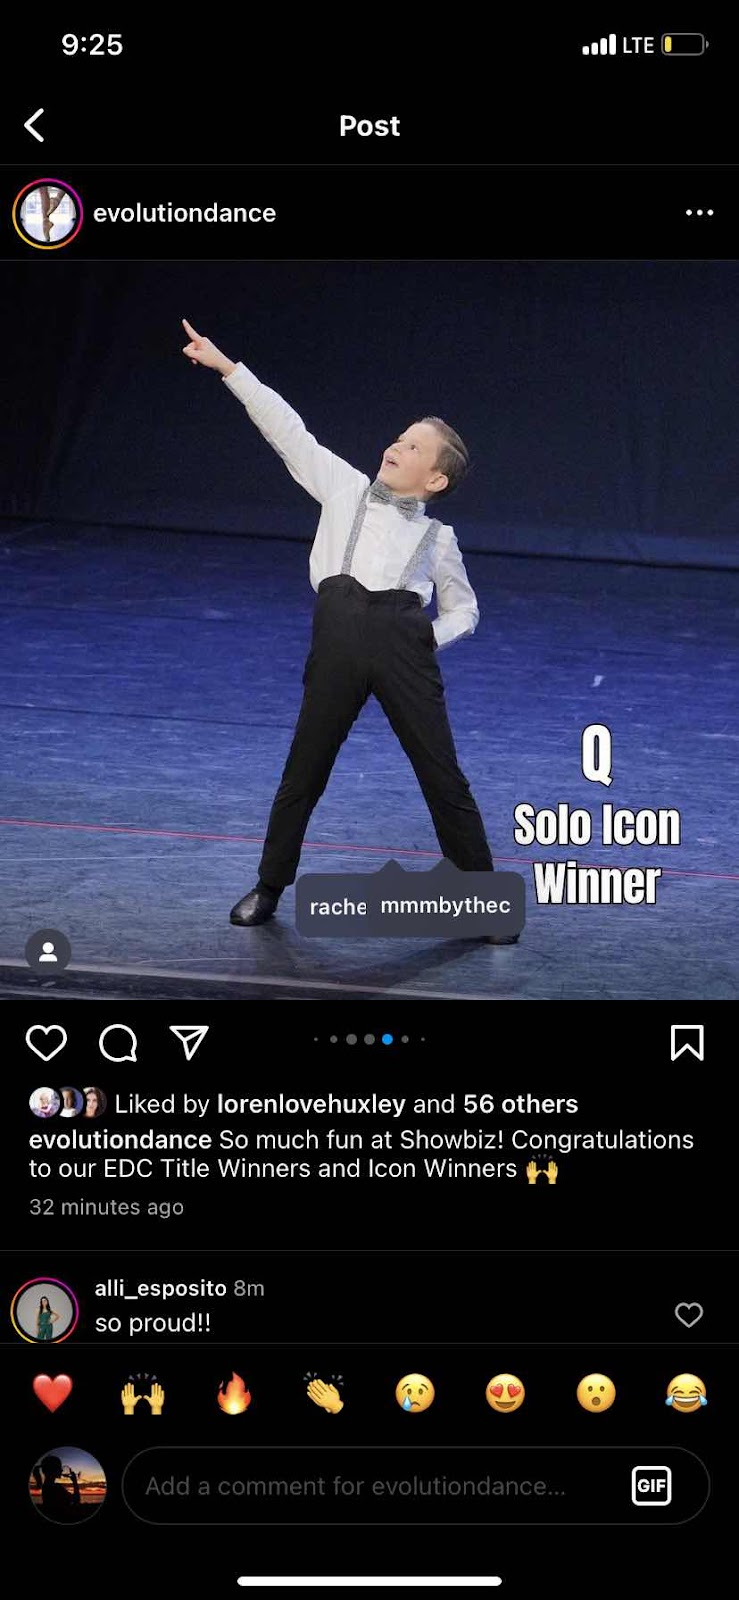Like alli_esposito's comment

point(689,1314)
